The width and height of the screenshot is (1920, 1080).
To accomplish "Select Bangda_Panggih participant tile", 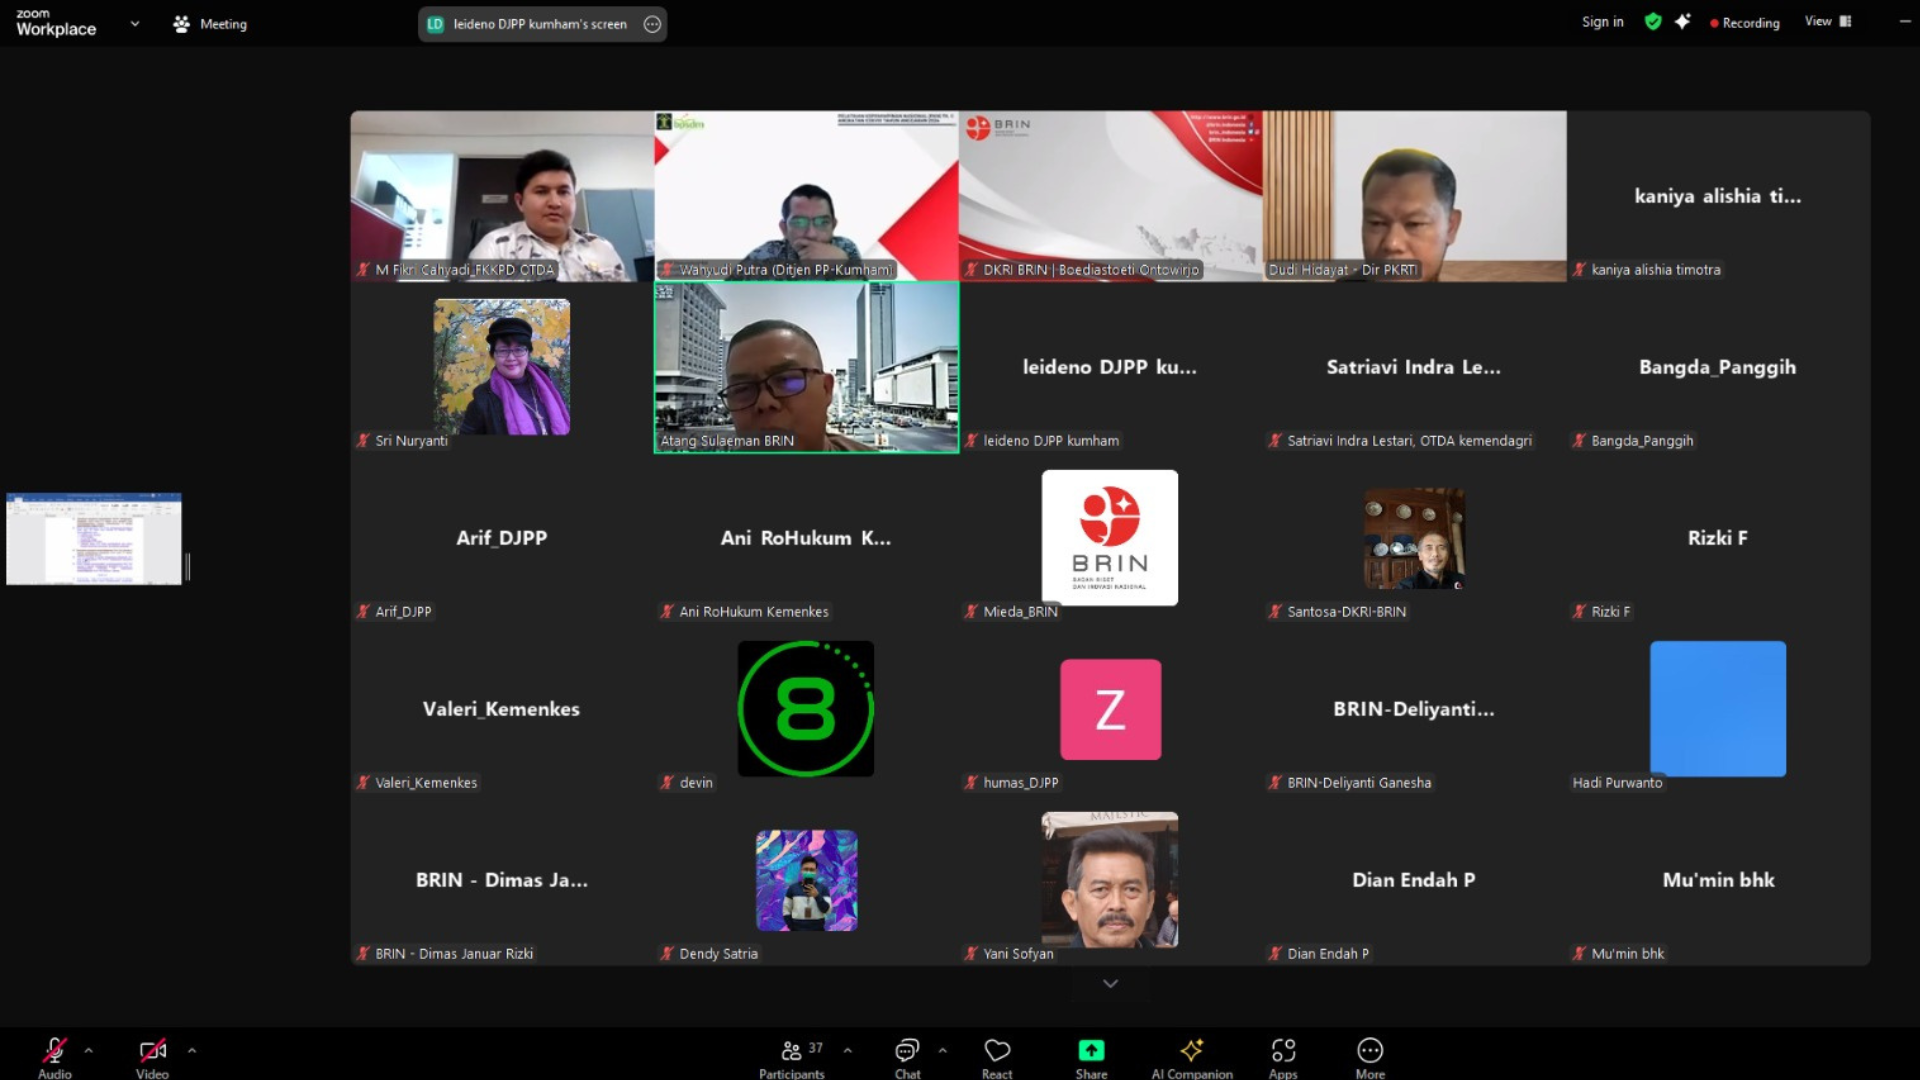I will pyautogui.click(x=1718, y=367).
